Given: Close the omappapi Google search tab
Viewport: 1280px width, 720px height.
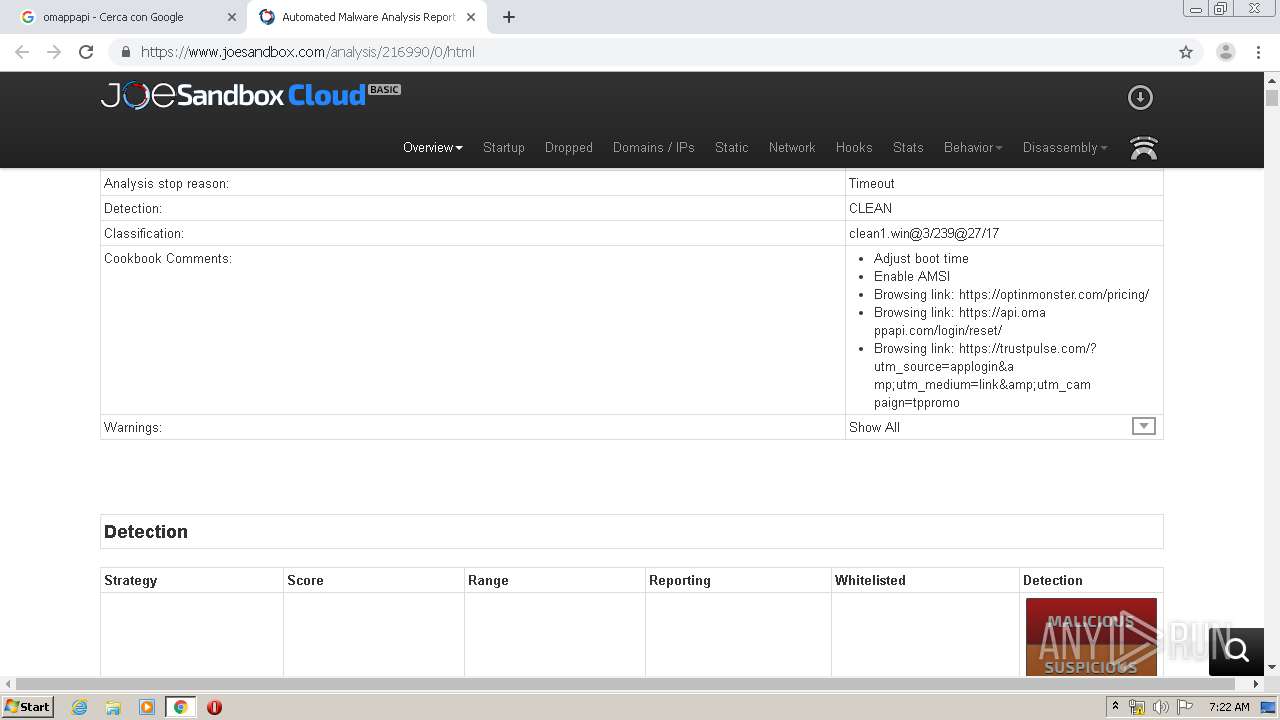Looking at the screenshot, I should click(232, 17).
